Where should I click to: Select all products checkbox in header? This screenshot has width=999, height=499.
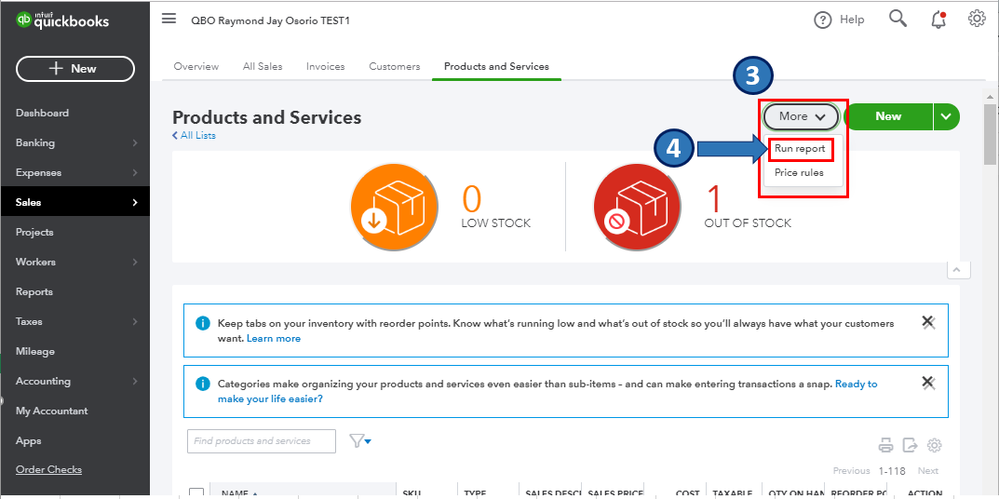tap(197, 493)
